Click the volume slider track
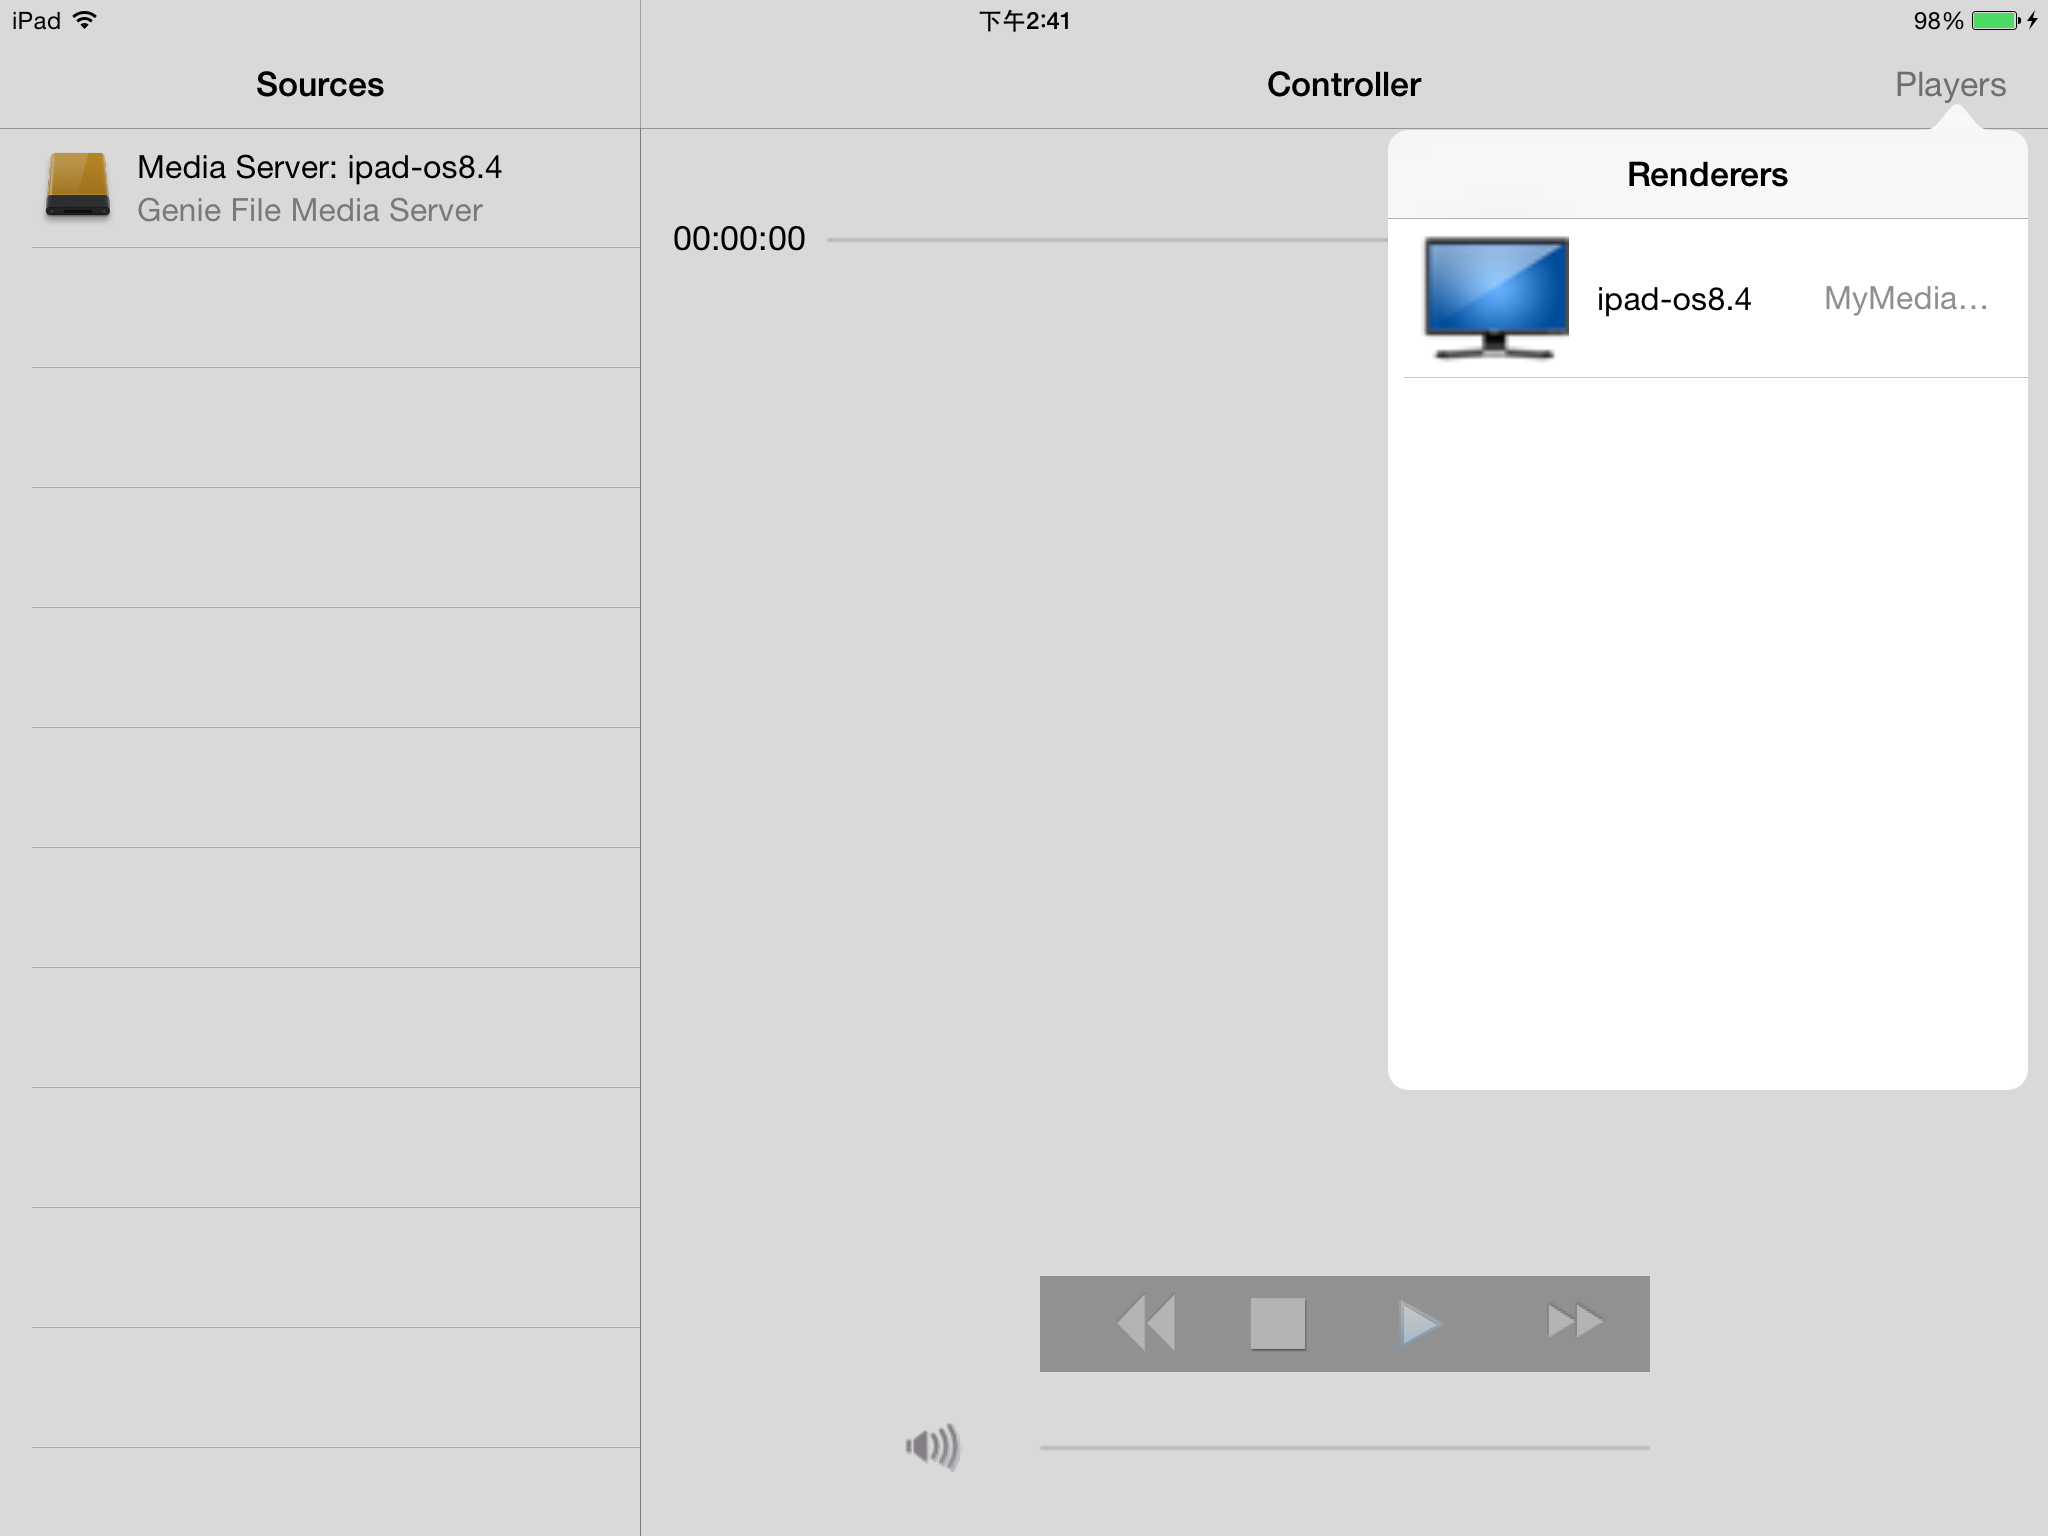Screen dimensions: 2048x1536 click(1344, 1447)
